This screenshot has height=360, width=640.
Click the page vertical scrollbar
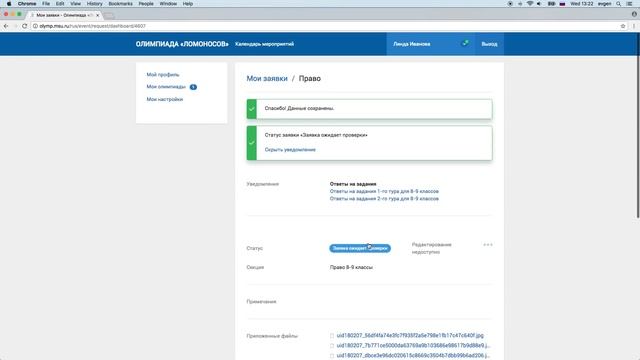638,126
